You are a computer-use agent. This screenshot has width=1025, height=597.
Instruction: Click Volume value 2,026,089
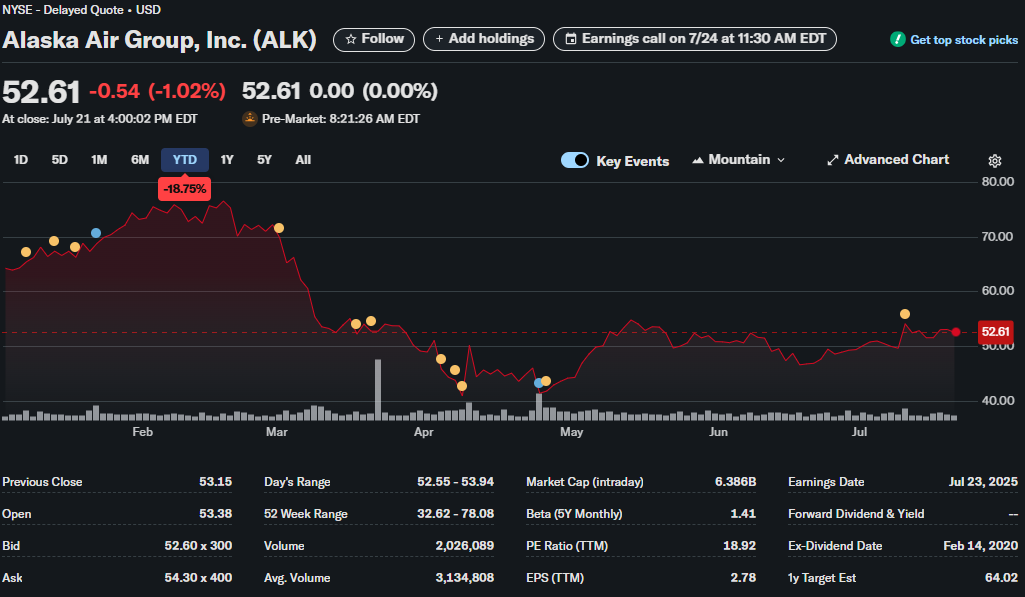pos(465,546)
